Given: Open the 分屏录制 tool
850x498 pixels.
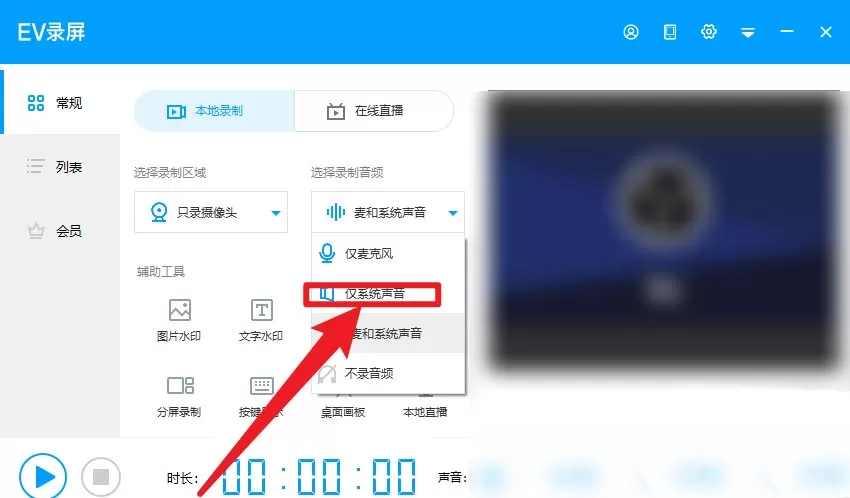Looking at the screenshot, I should (x=179, y=397).
